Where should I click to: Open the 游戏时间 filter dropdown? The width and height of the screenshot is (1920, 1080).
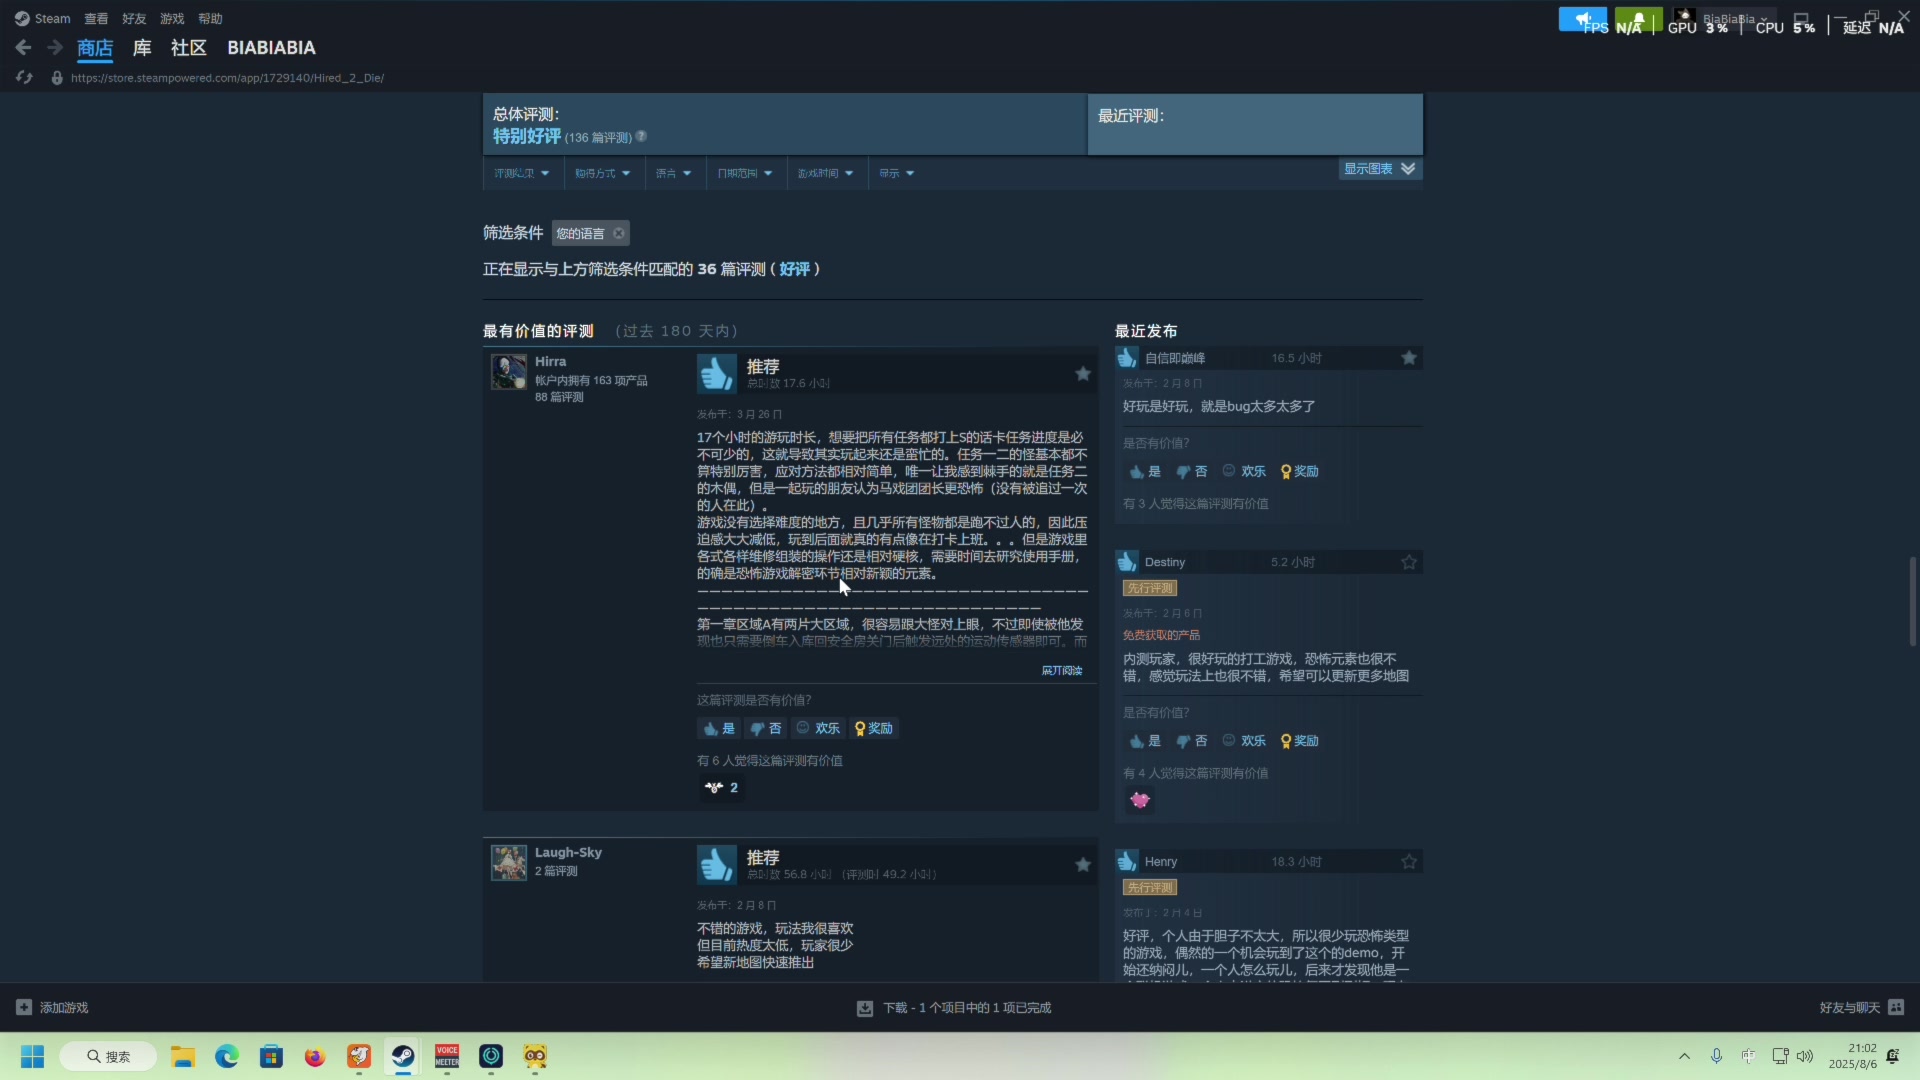coord(826,173)
